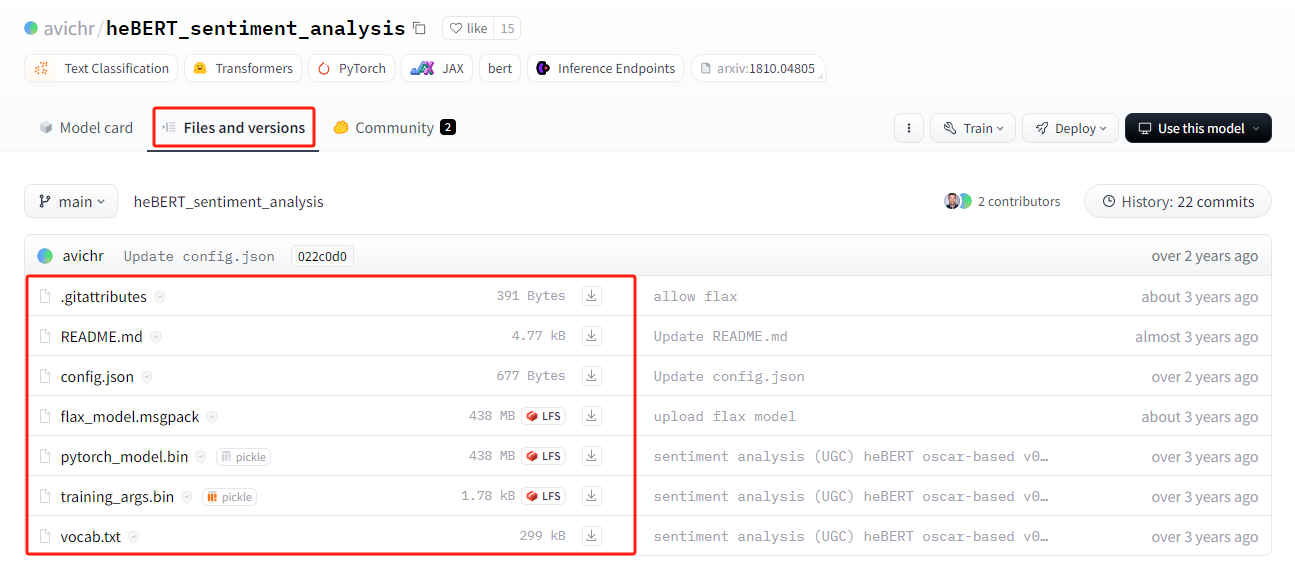
Task: Click the safety scan icon beside training_args.bin
Action: 187,497
